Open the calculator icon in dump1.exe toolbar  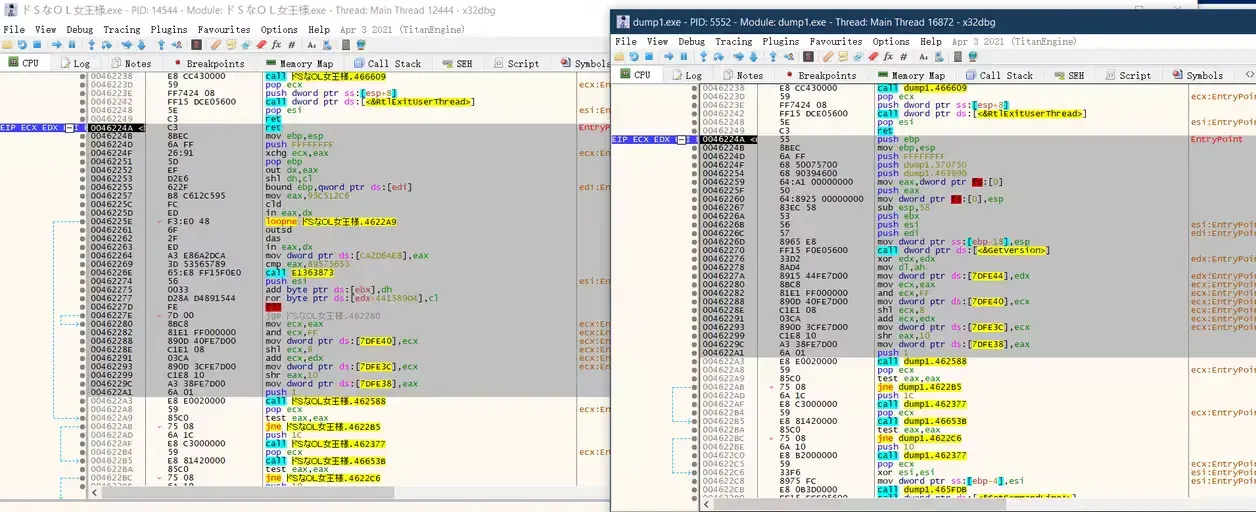[958, 56]
